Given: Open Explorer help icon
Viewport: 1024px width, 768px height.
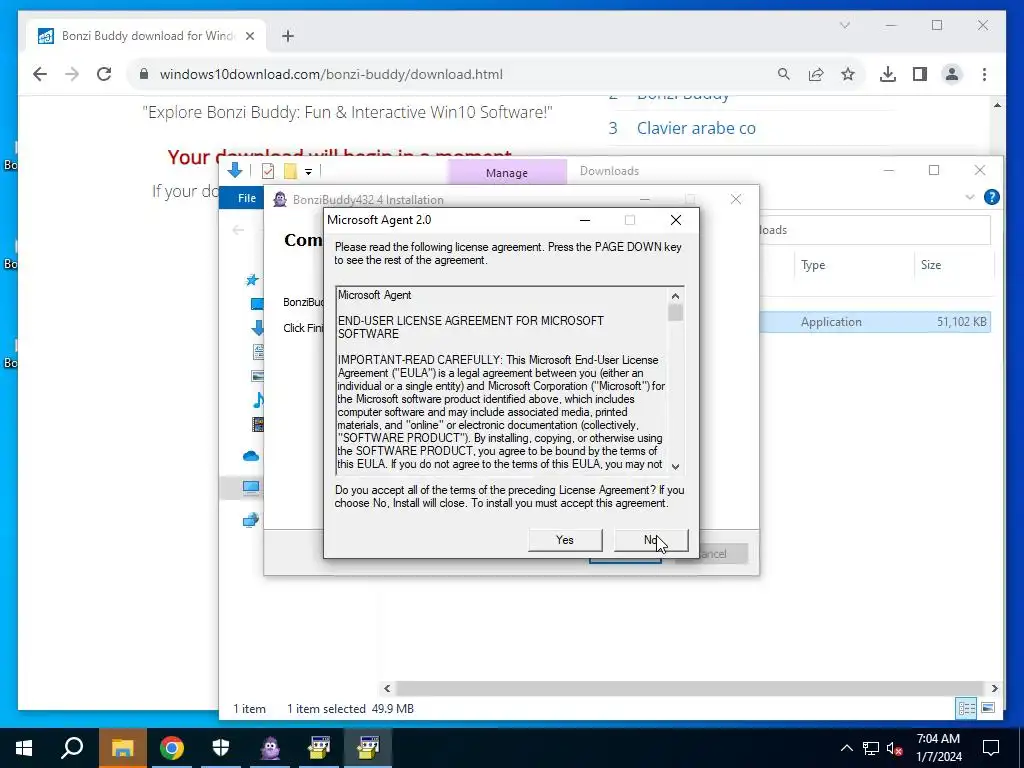Looking at the screenshot, I should point(991,197).
